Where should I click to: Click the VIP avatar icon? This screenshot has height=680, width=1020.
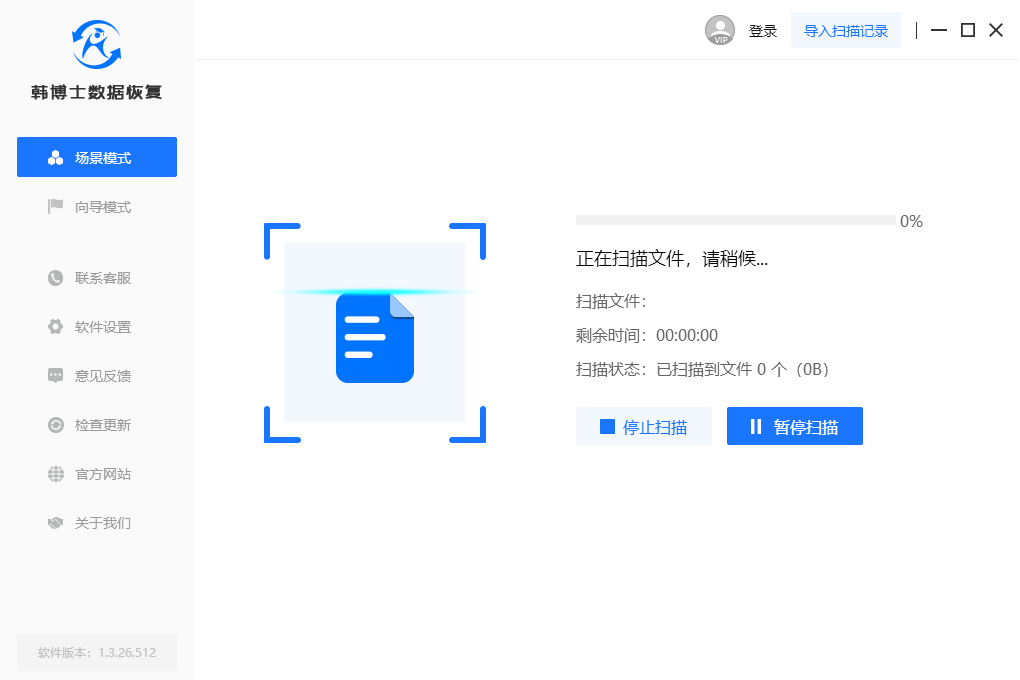719,30
